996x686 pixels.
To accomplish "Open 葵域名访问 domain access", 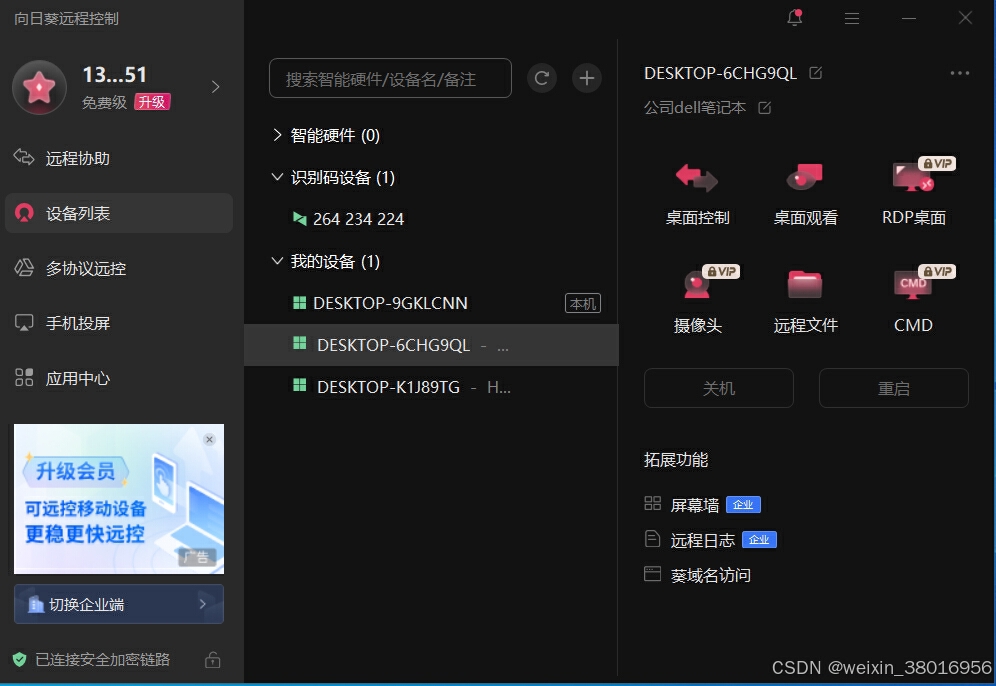I will coord(697,575).
